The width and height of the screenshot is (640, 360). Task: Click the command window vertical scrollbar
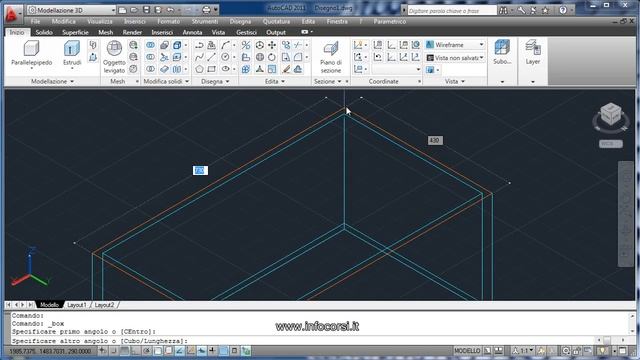[632, 323]
